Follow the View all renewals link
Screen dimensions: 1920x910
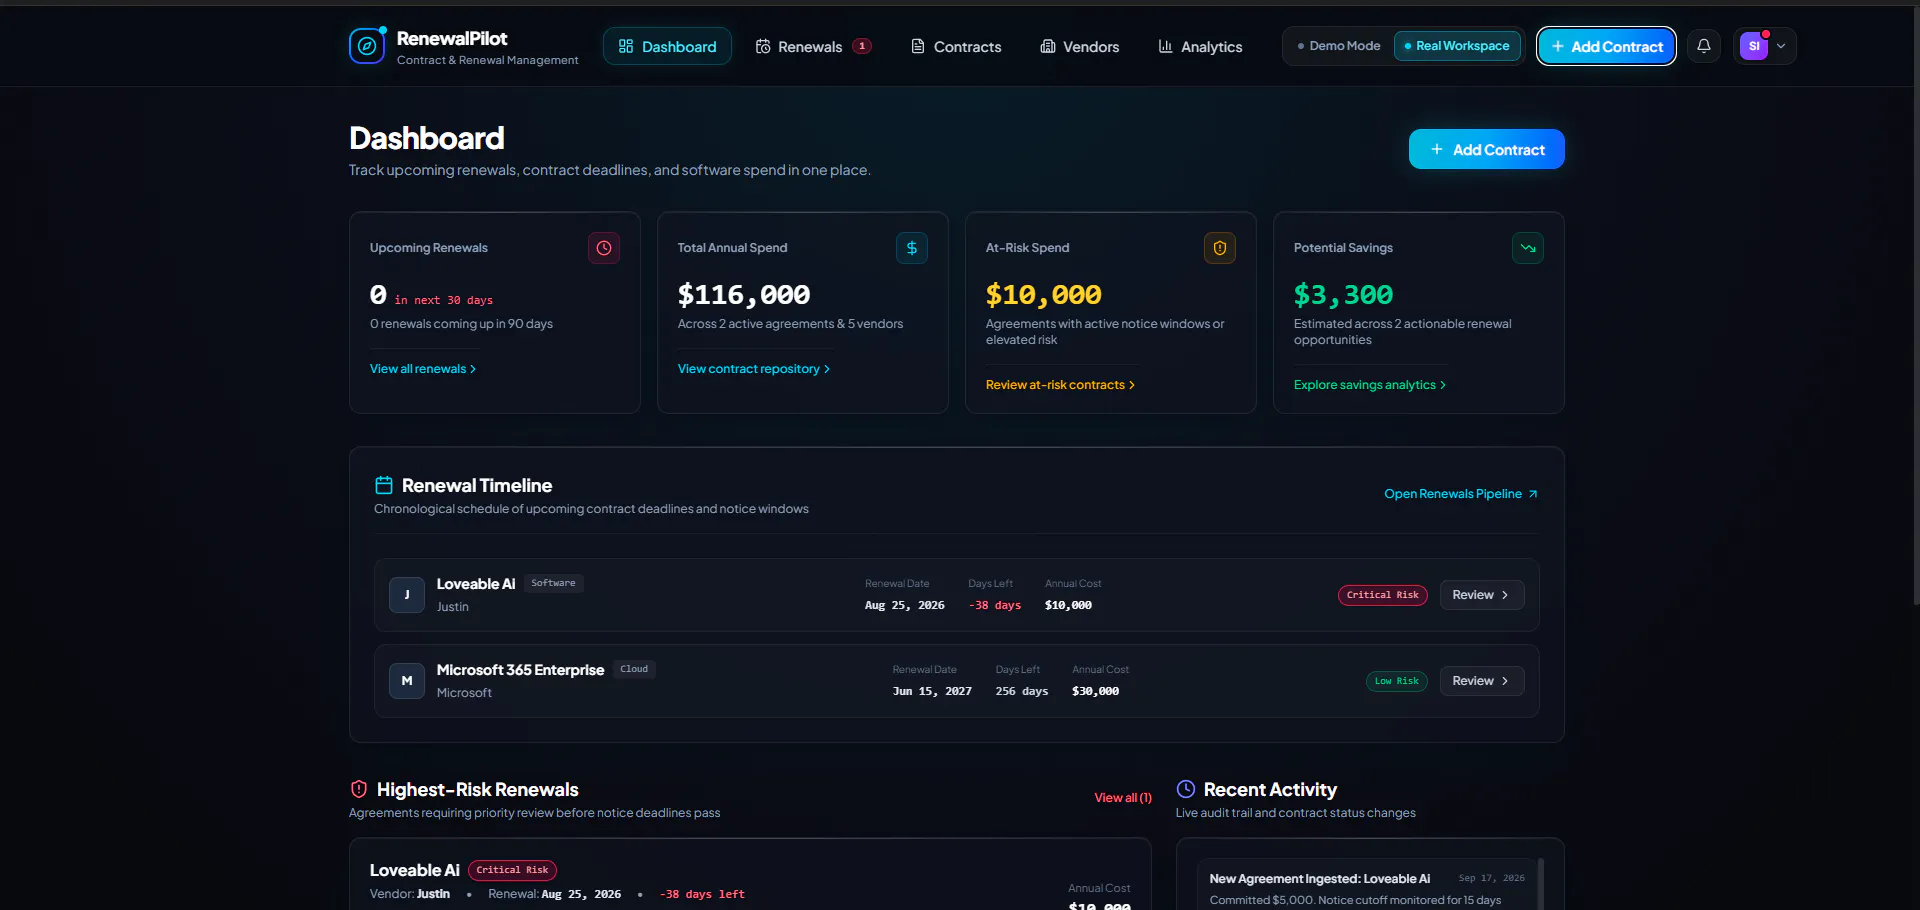point(423,369)
